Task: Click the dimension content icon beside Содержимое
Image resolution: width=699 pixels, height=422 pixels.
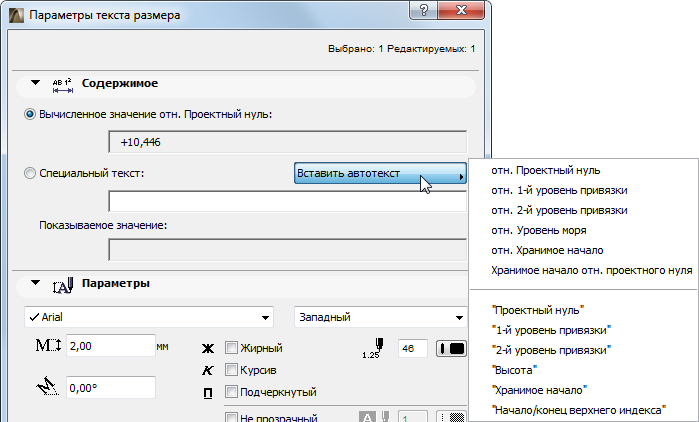Action: click(x=62, y=86)
